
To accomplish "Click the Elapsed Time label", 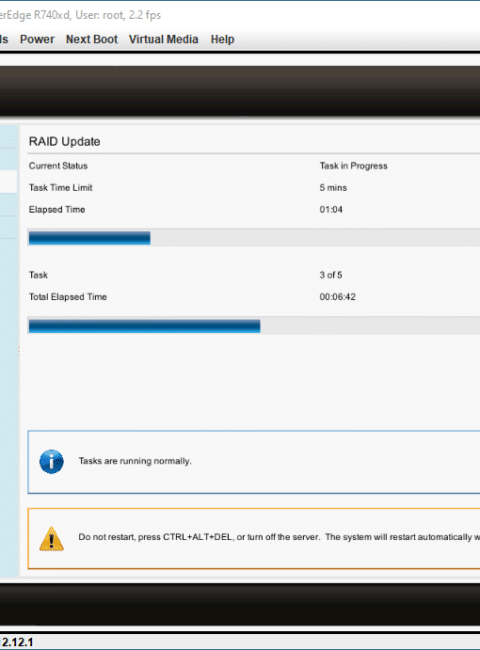I will coord(57,210).
